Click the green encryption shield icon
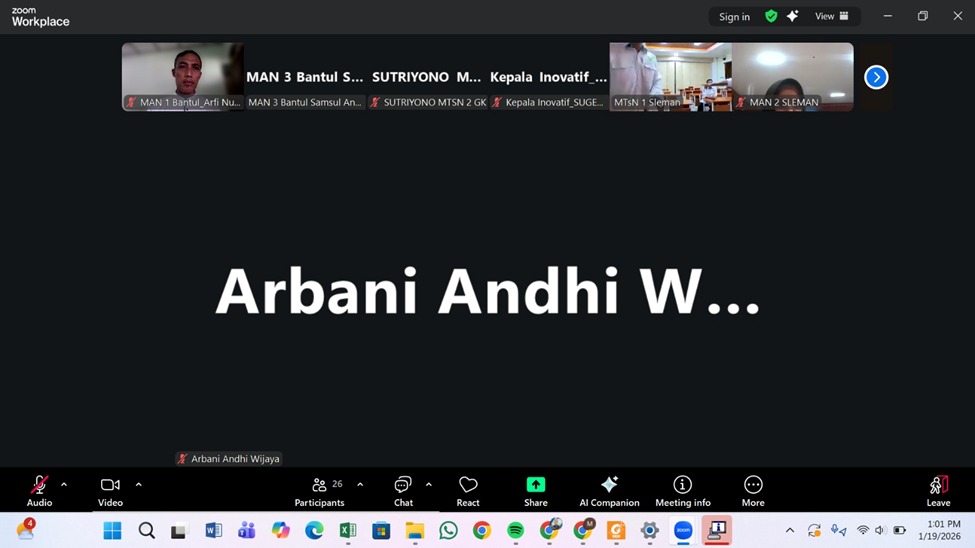The width and height of the screenshot is (975, 548). click(x=771, y=16)
